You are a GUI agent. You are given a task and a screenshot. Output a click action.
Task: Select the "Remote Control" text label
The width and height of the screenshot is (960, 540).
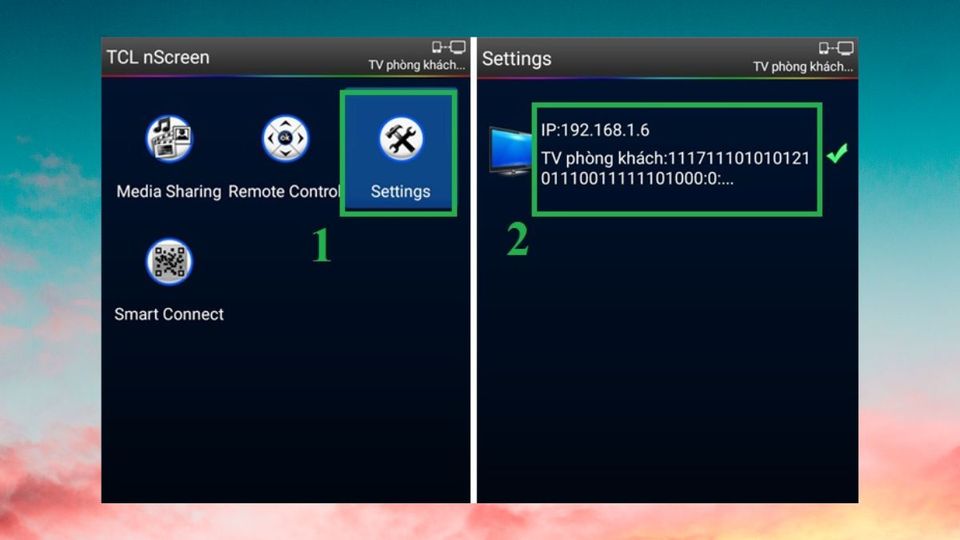coord(284,191)
